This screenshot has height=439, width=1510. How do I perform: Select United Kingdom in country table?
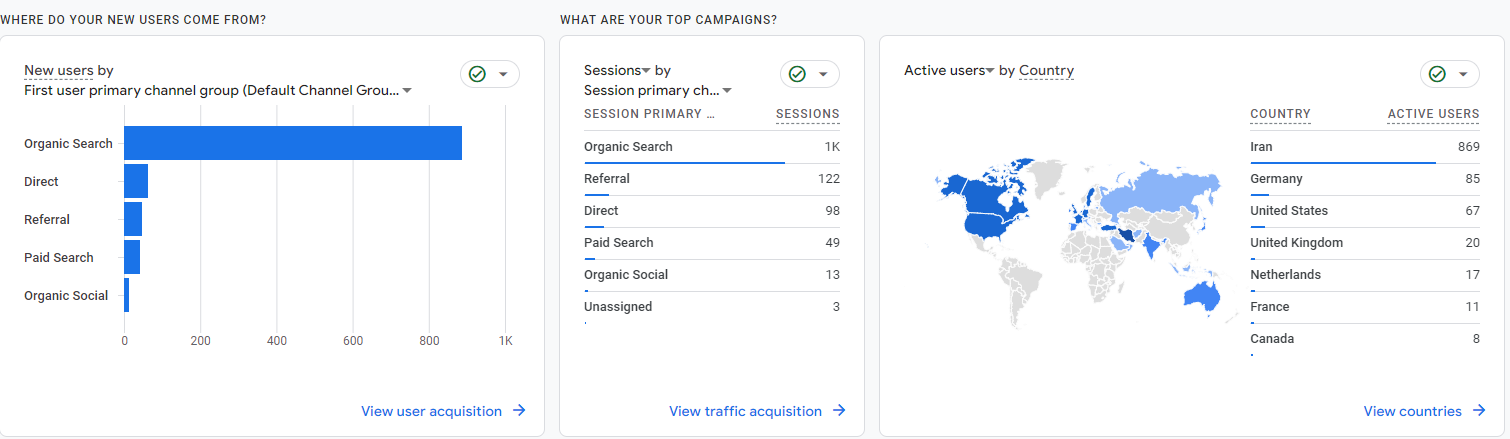pyautogui.click(x=1365, y=243)
